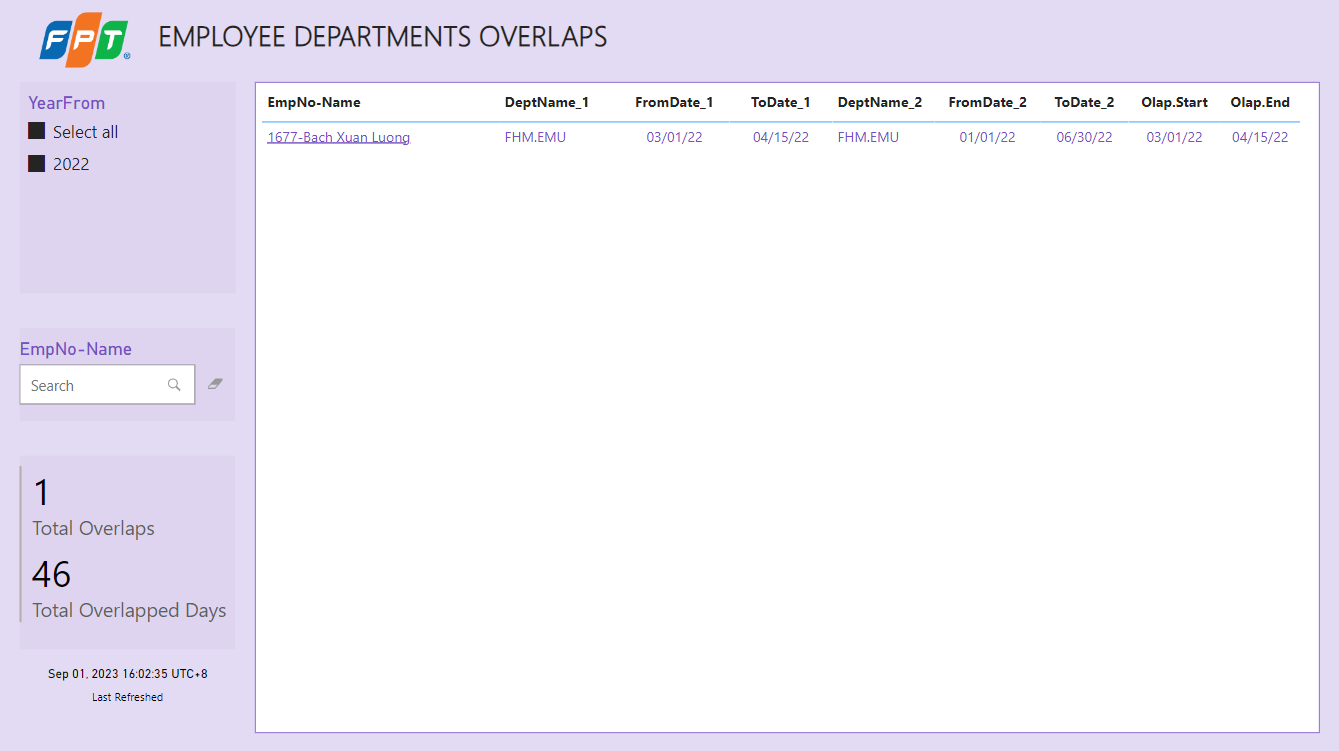Sort by Olap.End column header
The height and width of the screenshot is (751, 1339).
click(1260, 102)
